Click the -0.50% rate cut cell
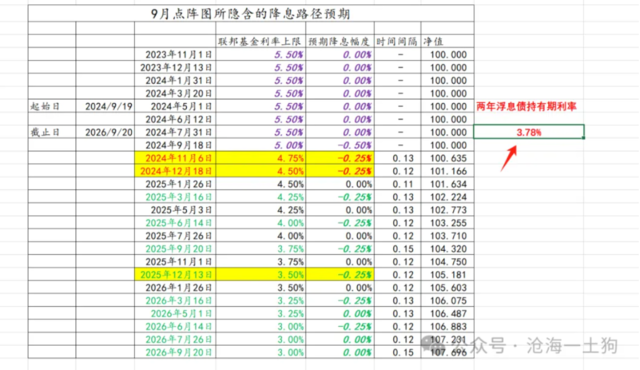 tap(340, 145)
